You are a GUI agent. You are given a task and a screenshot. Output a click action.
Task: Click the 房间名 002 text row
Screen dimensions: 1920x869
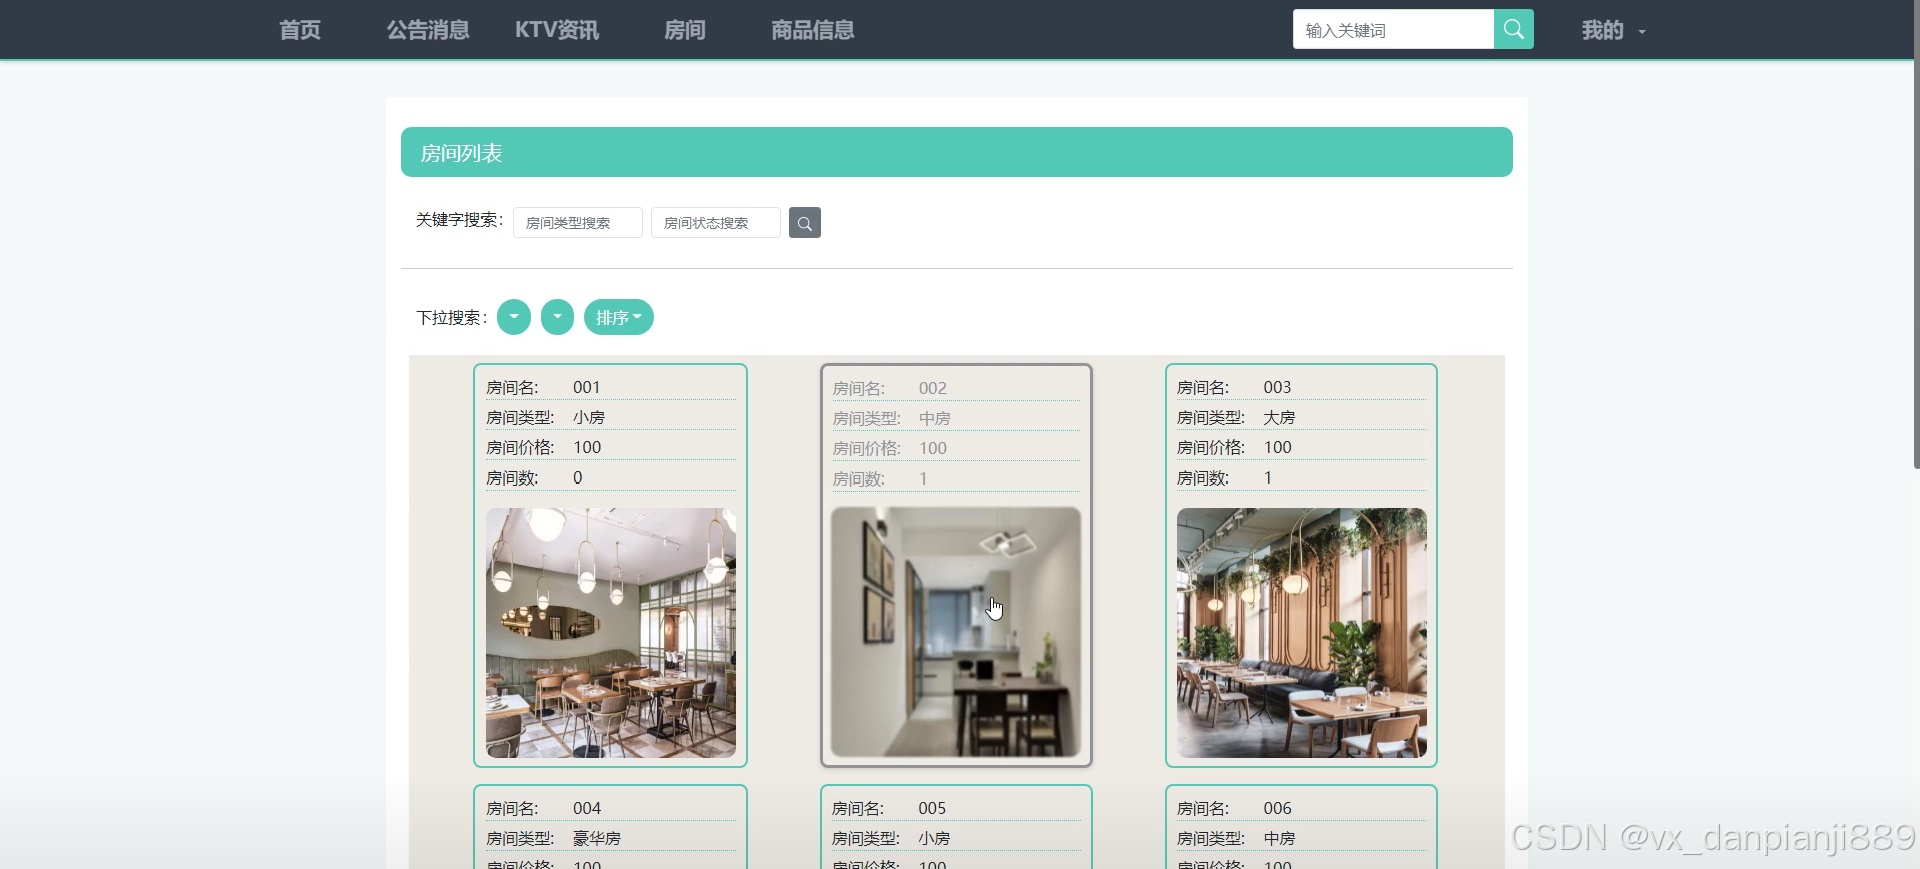956,388
